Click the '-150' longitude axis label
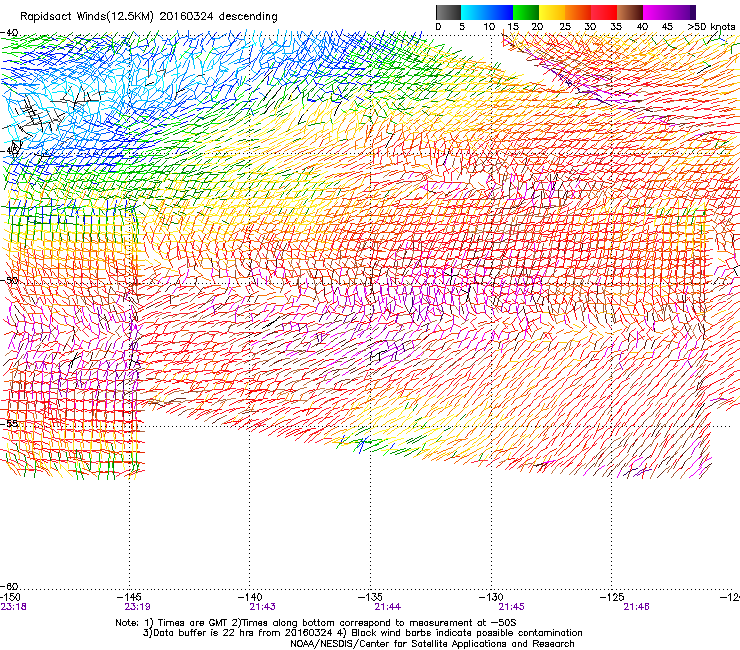This screenshot has height=650, width=740. 10,597
